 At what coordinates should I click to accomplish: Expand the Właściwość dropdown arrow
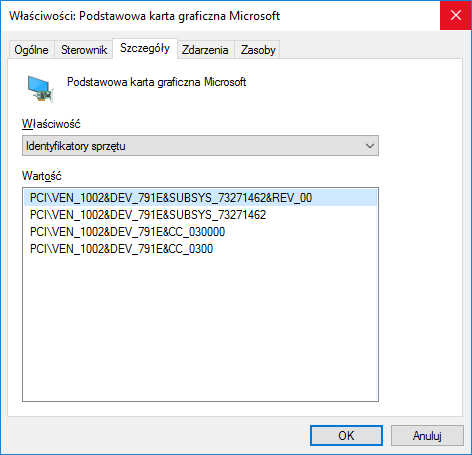point(369,146)
